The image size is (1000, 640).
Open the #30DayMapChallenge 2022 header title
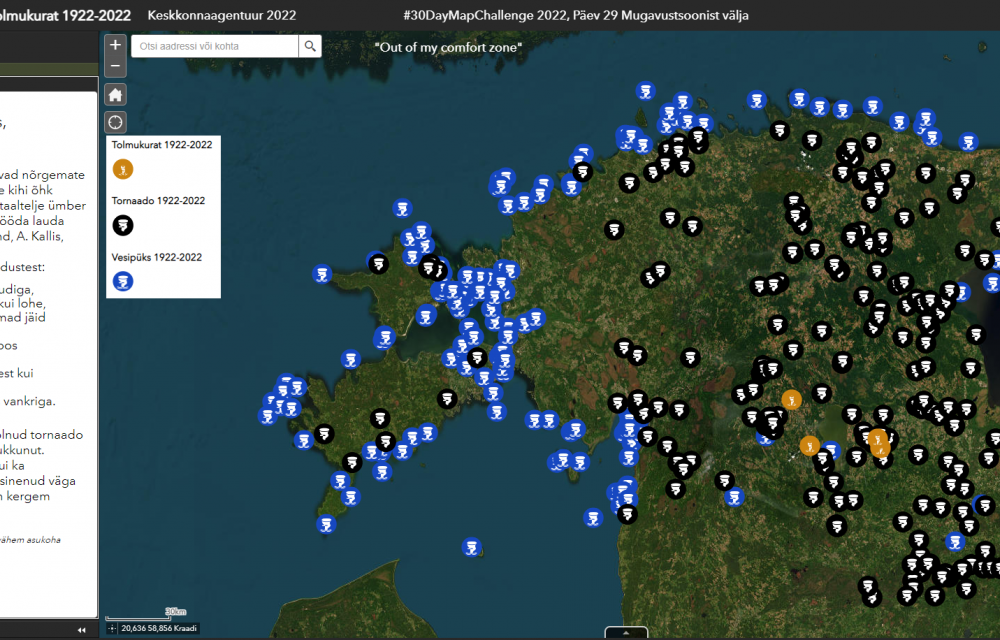click(x=576, y=15)
